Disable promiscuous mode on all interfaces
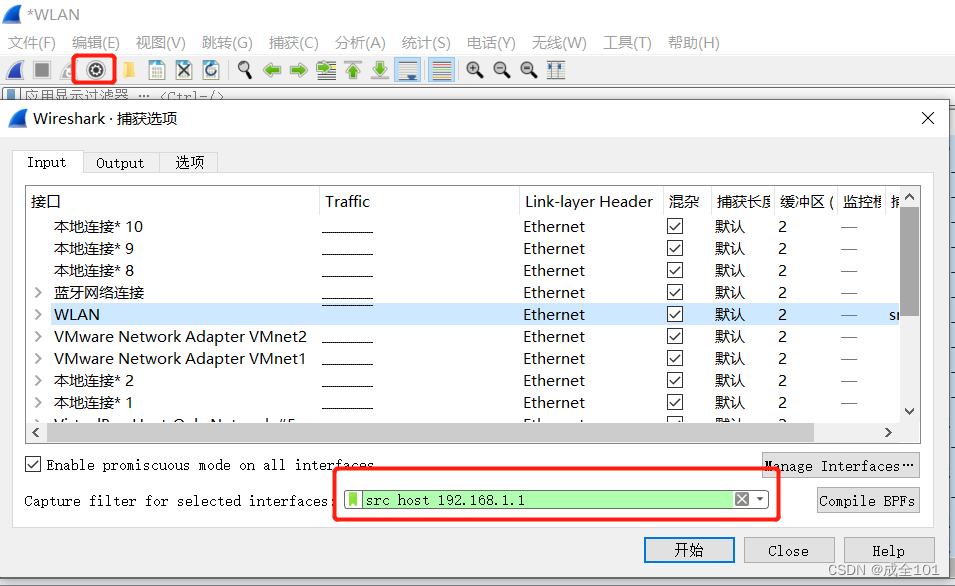This screenshot has height=586, width=955. click(x=33, y=464)
